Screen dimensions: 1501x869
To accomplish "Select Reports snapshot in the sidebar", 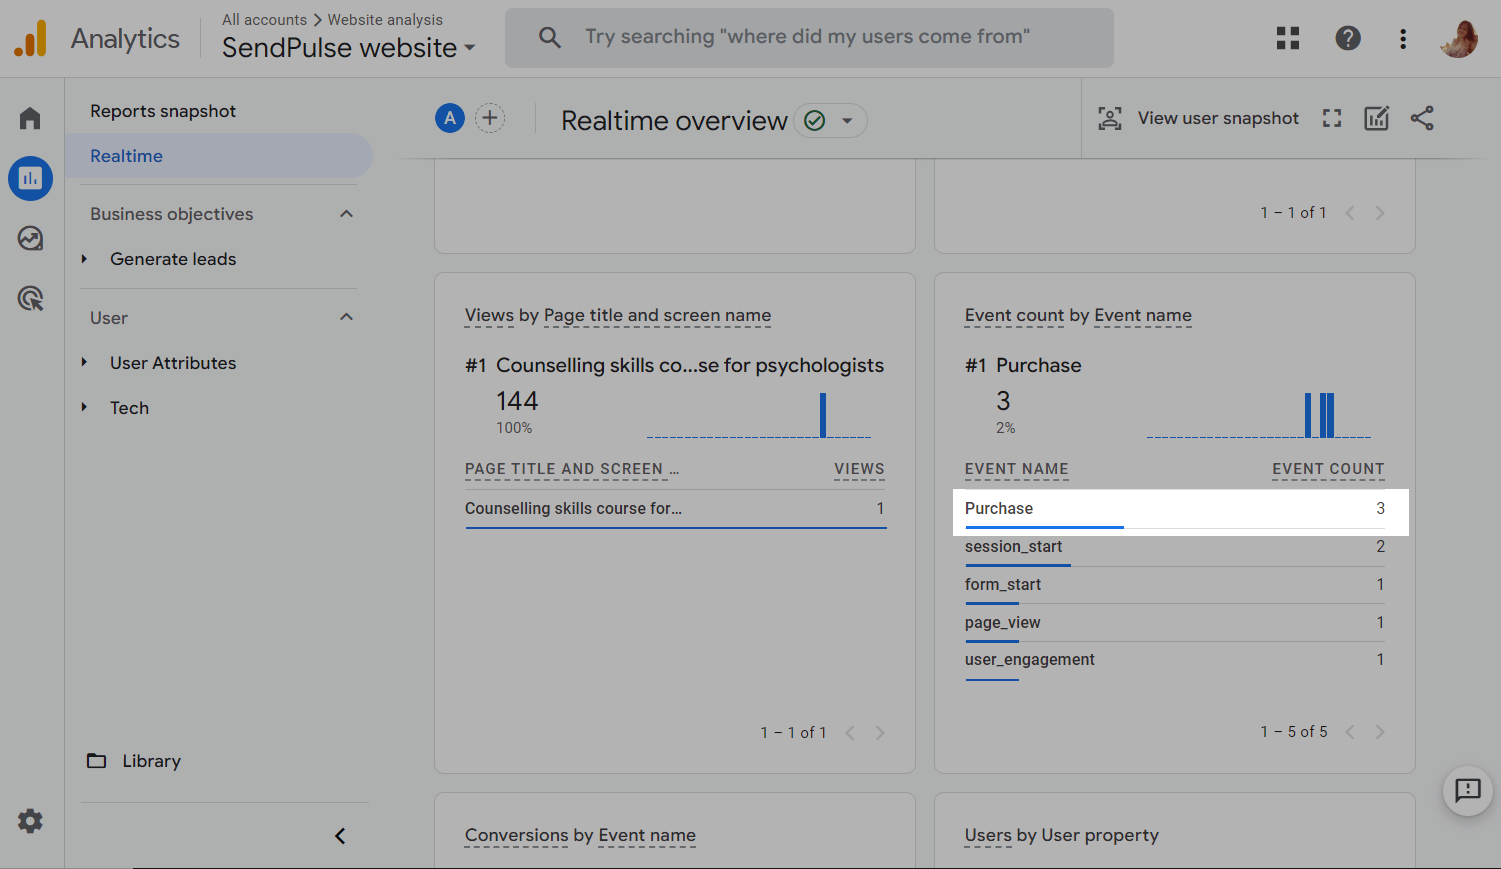I will pos(163,111).
